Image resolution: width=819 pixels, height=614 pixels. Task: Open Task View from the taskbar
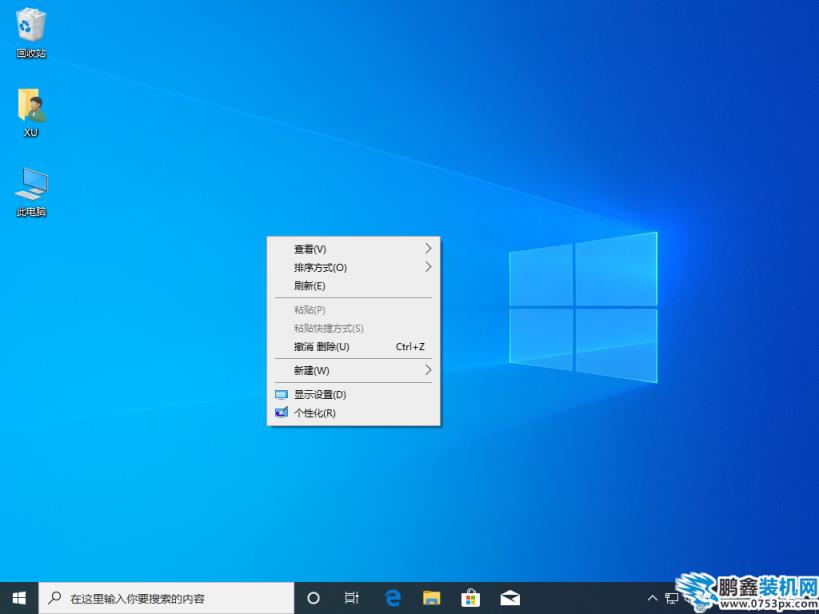pyautogui.click(x=352, y=598)
